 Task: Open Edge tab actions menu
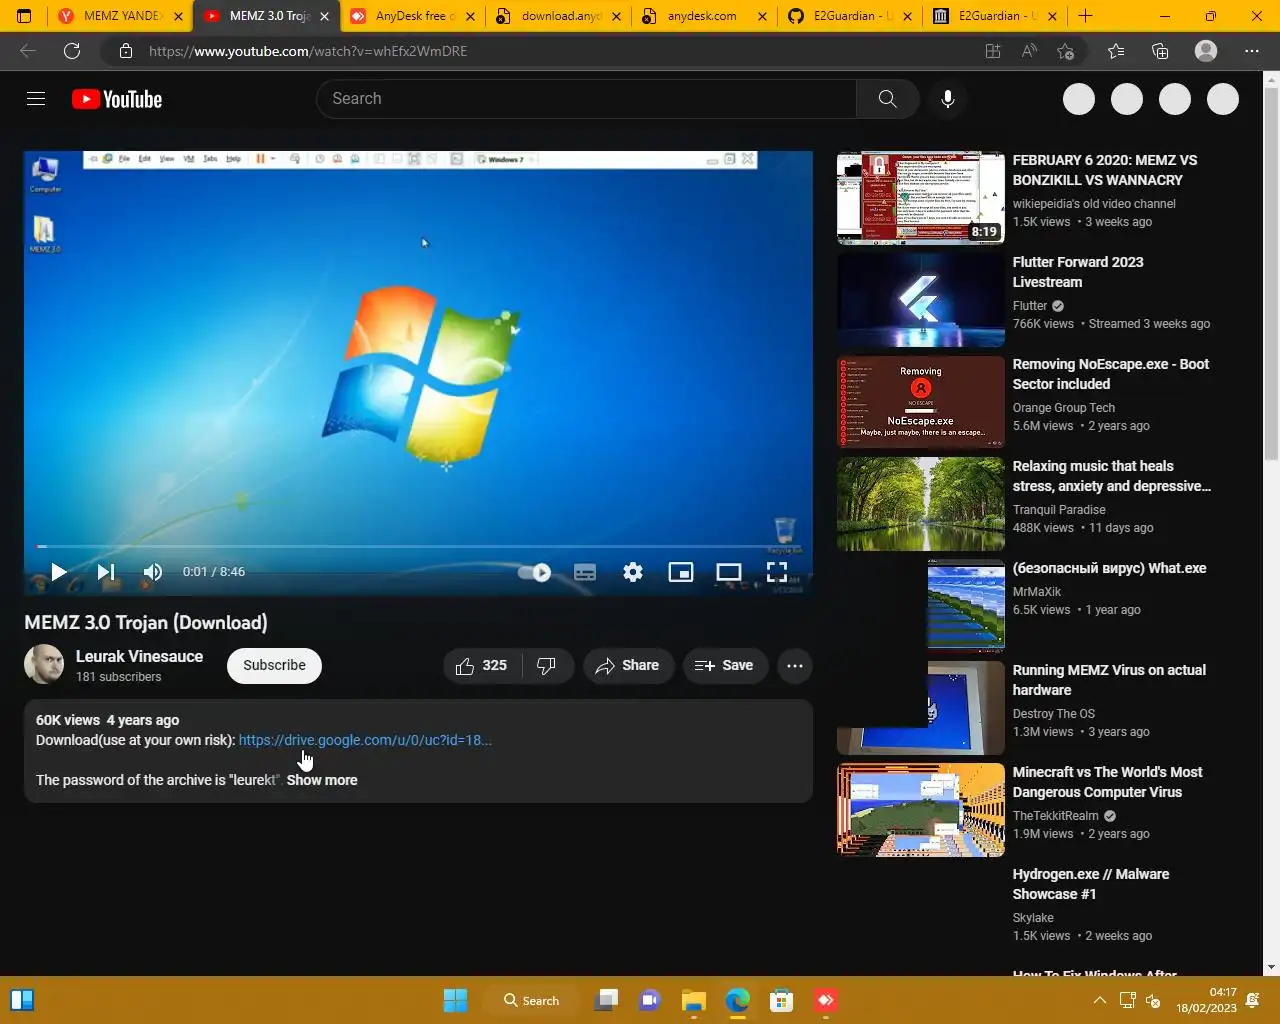click(24, 16)
